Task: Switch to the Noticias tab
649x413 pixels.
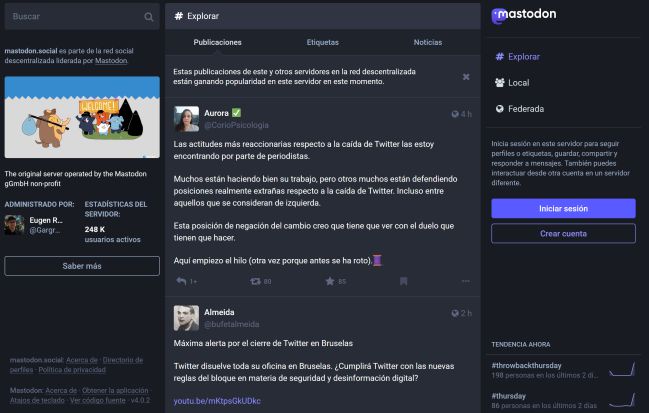Action: coord(428,42)
